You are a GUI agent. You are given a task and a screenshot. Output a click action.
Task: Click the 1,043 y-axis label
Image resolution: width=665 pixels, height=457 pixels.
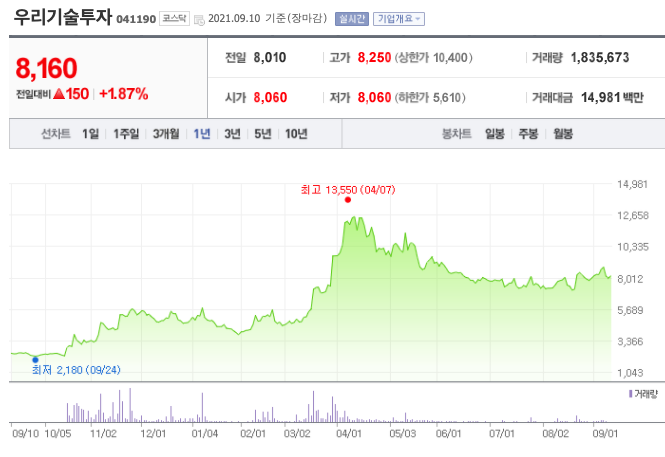click(x=630, y=373)
